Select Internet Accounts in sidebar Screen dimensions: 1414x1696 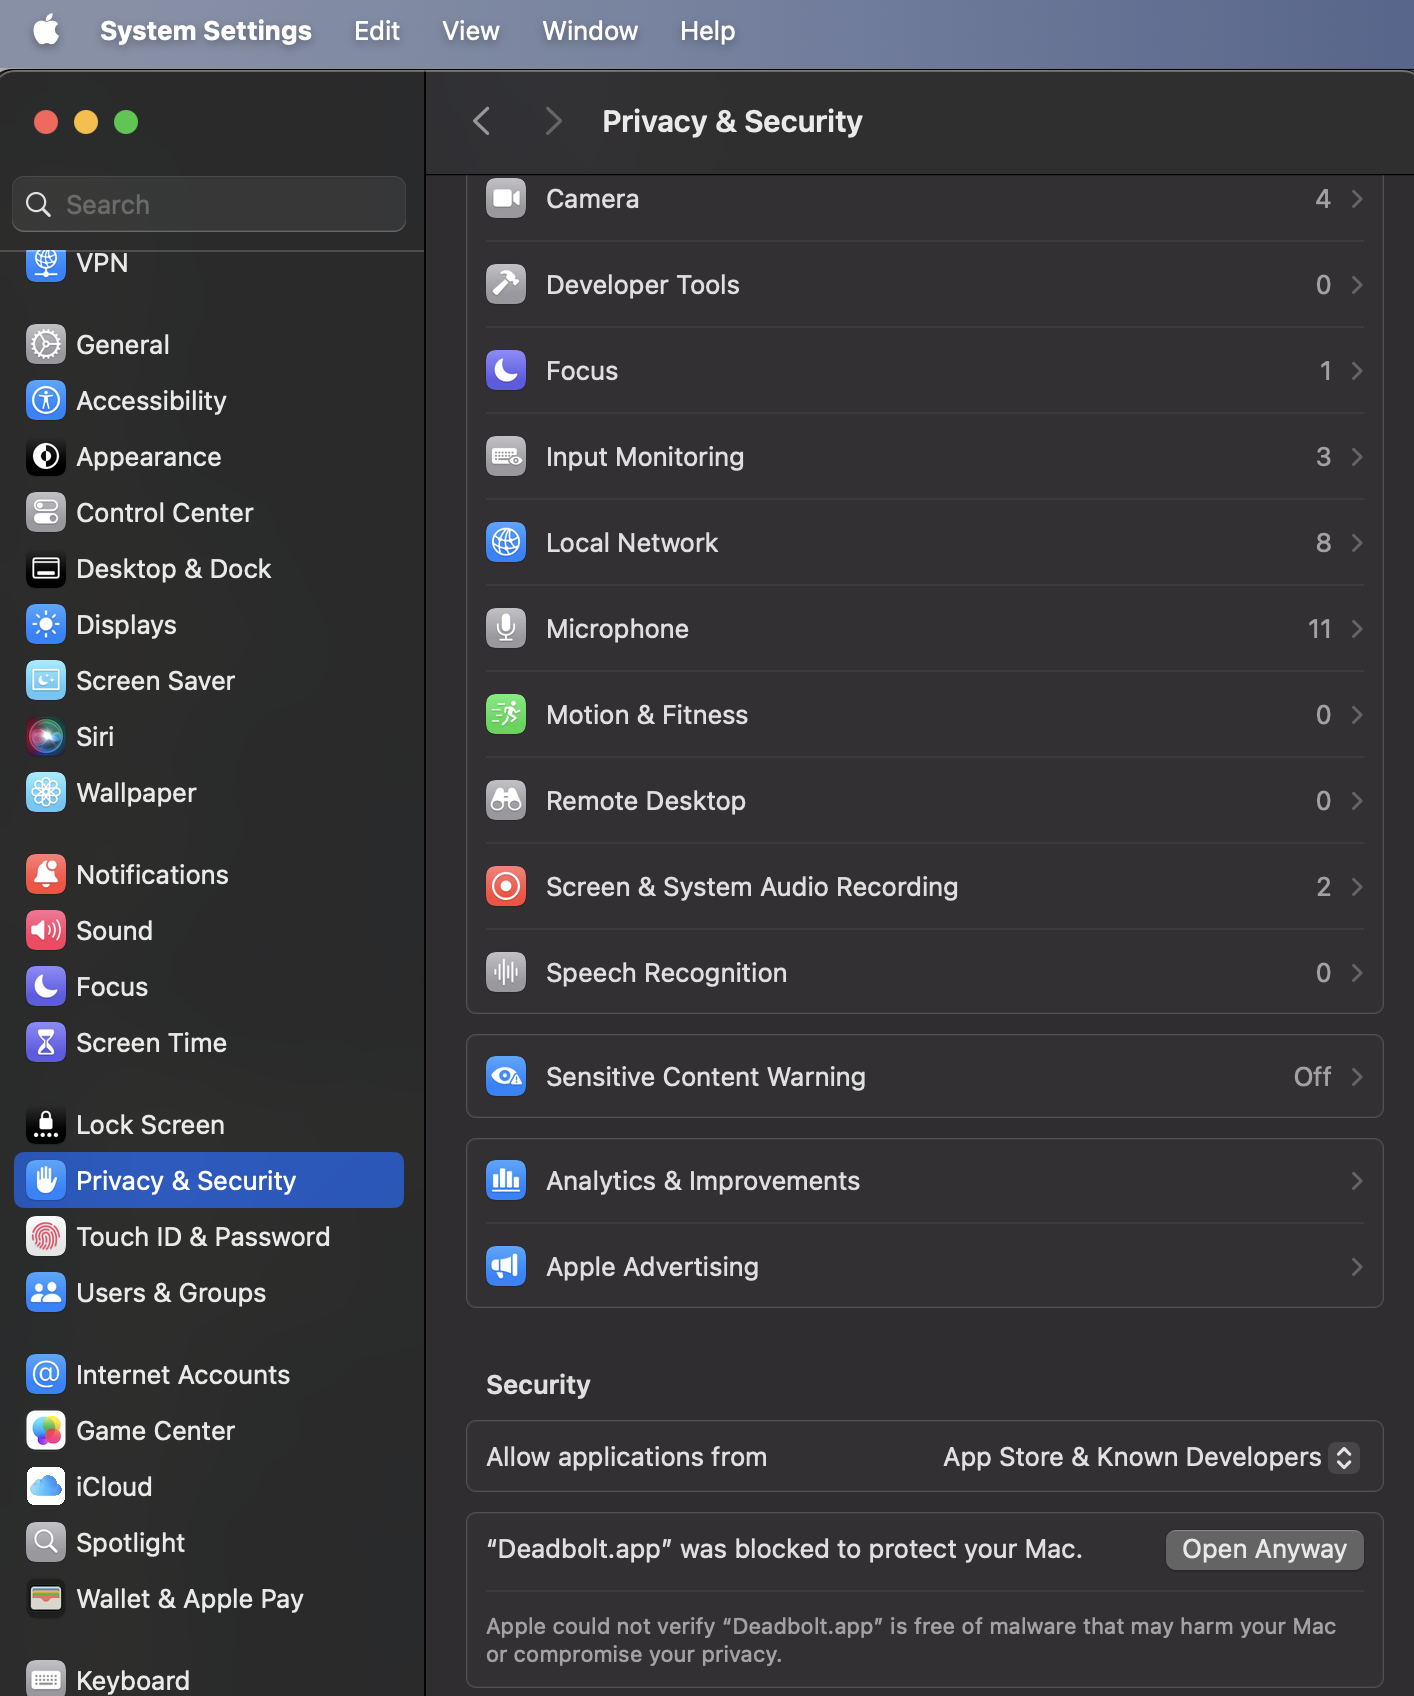(x=209, y=1375)
